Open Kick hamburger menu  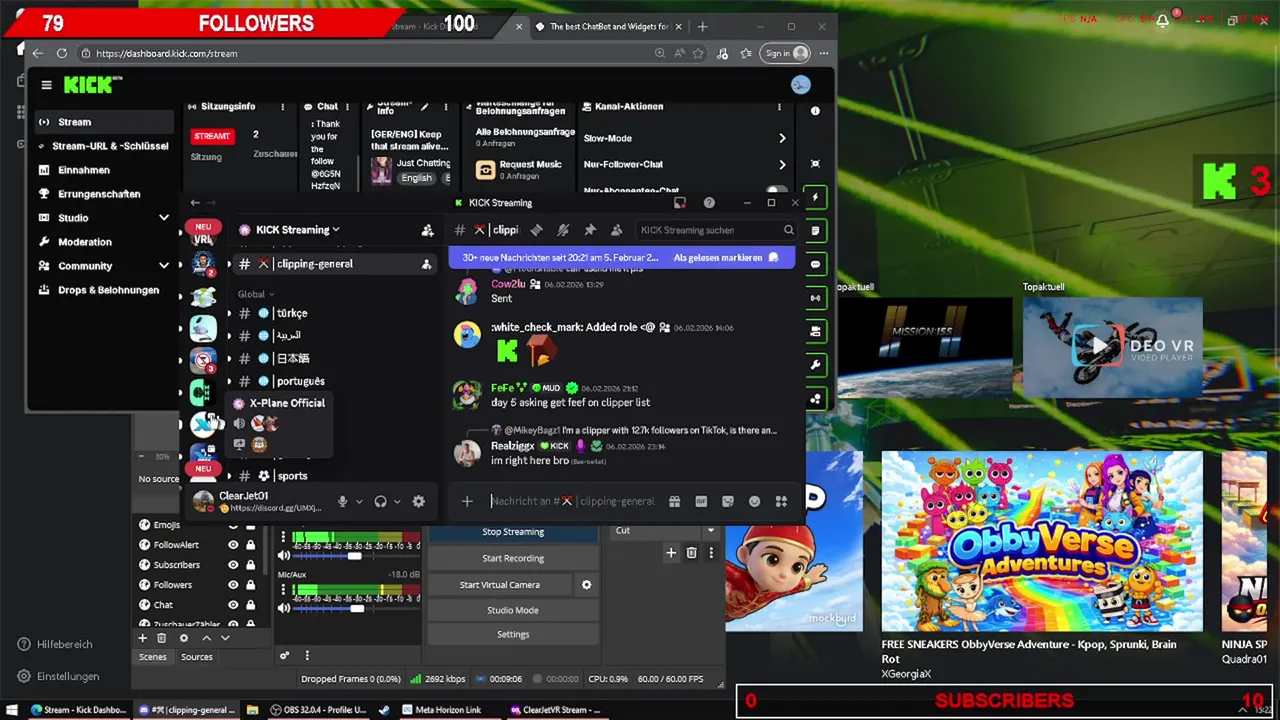[x=46, y=85]
